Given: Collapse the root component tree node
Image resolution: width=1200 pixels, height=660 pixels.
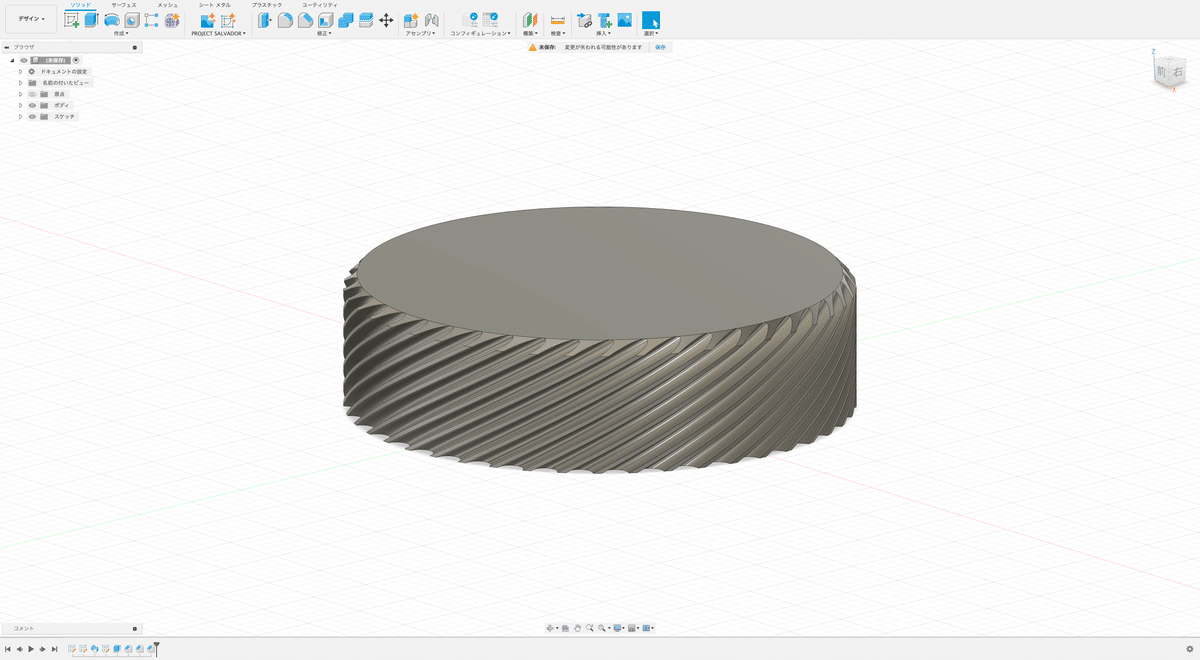Looking at the screenshot, I should point(12,60).
